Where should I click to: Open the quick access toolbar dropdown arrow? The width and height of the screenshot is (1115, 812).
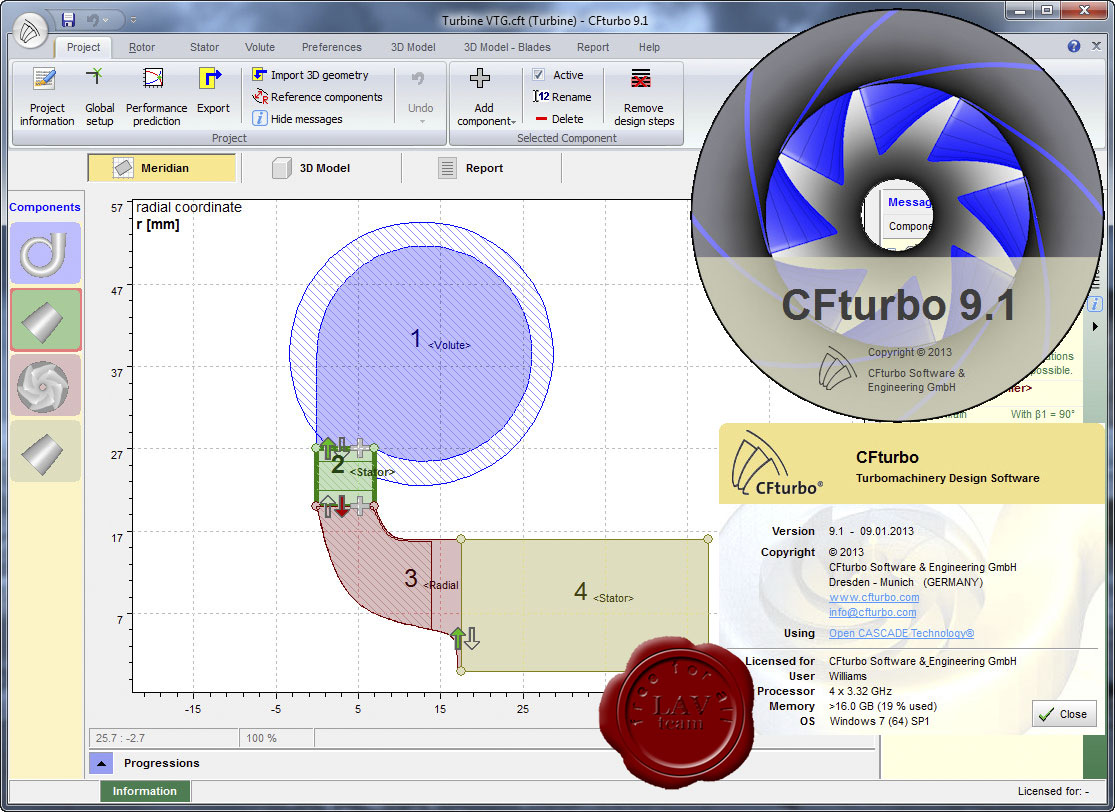(133, 20)
